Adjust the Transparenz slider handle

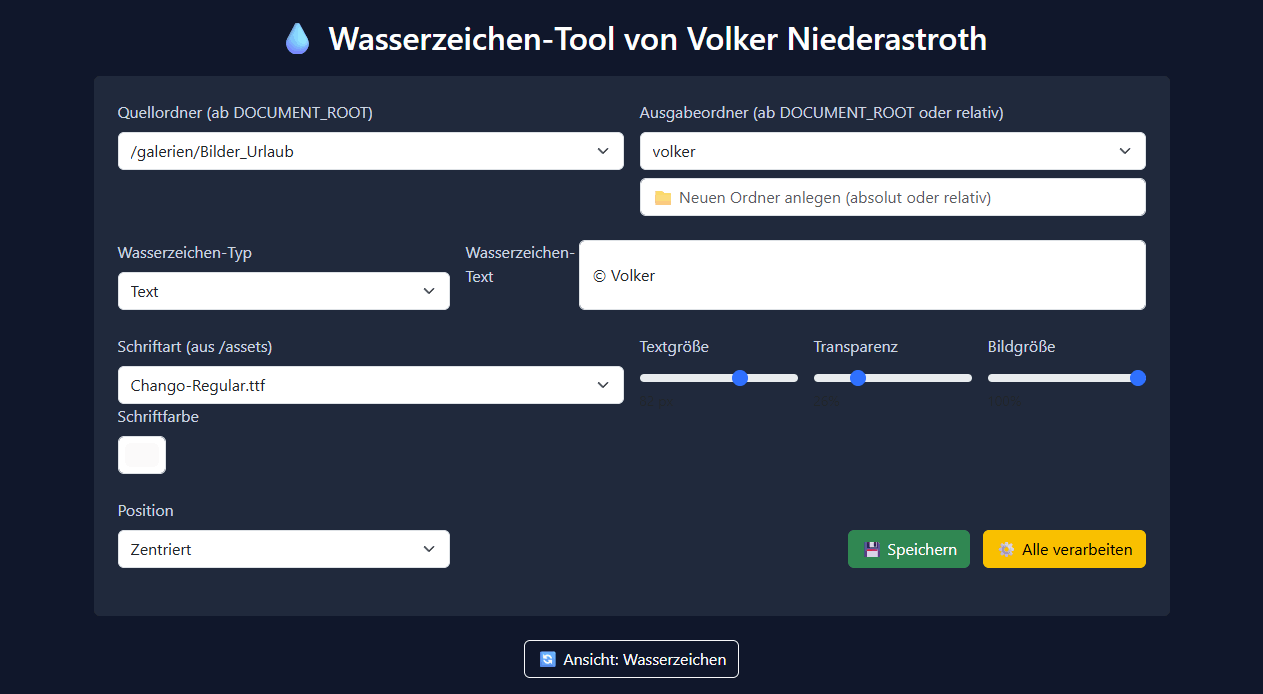click(x=858, y=378)
